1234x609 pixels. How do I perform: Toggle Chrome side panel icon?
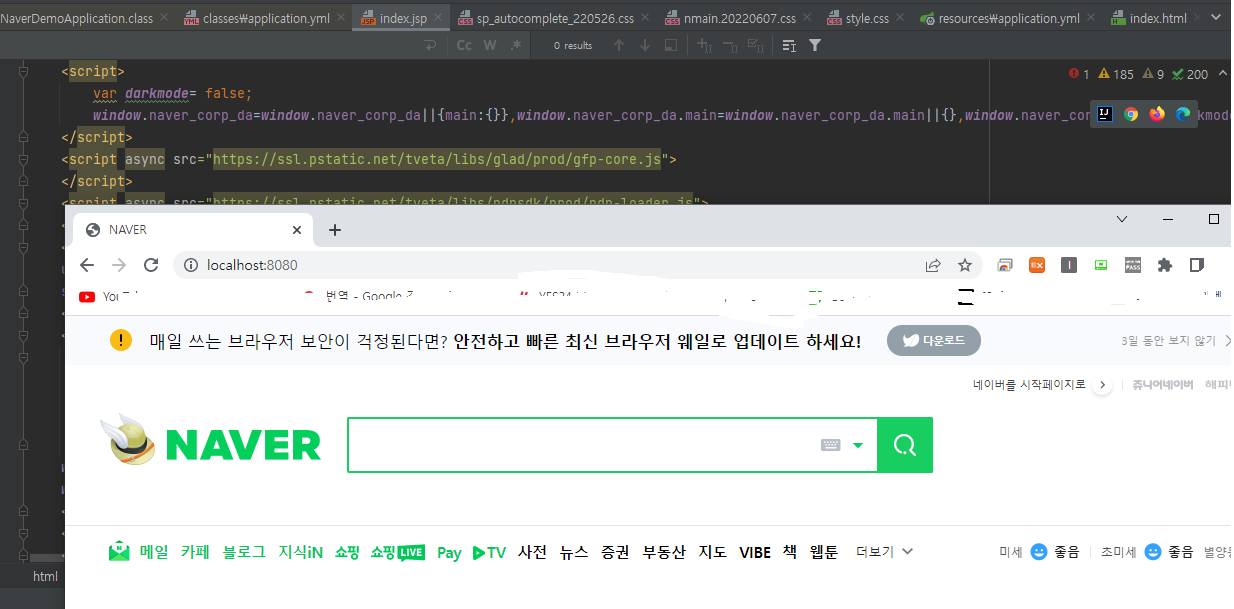[x=1196, y=265]
